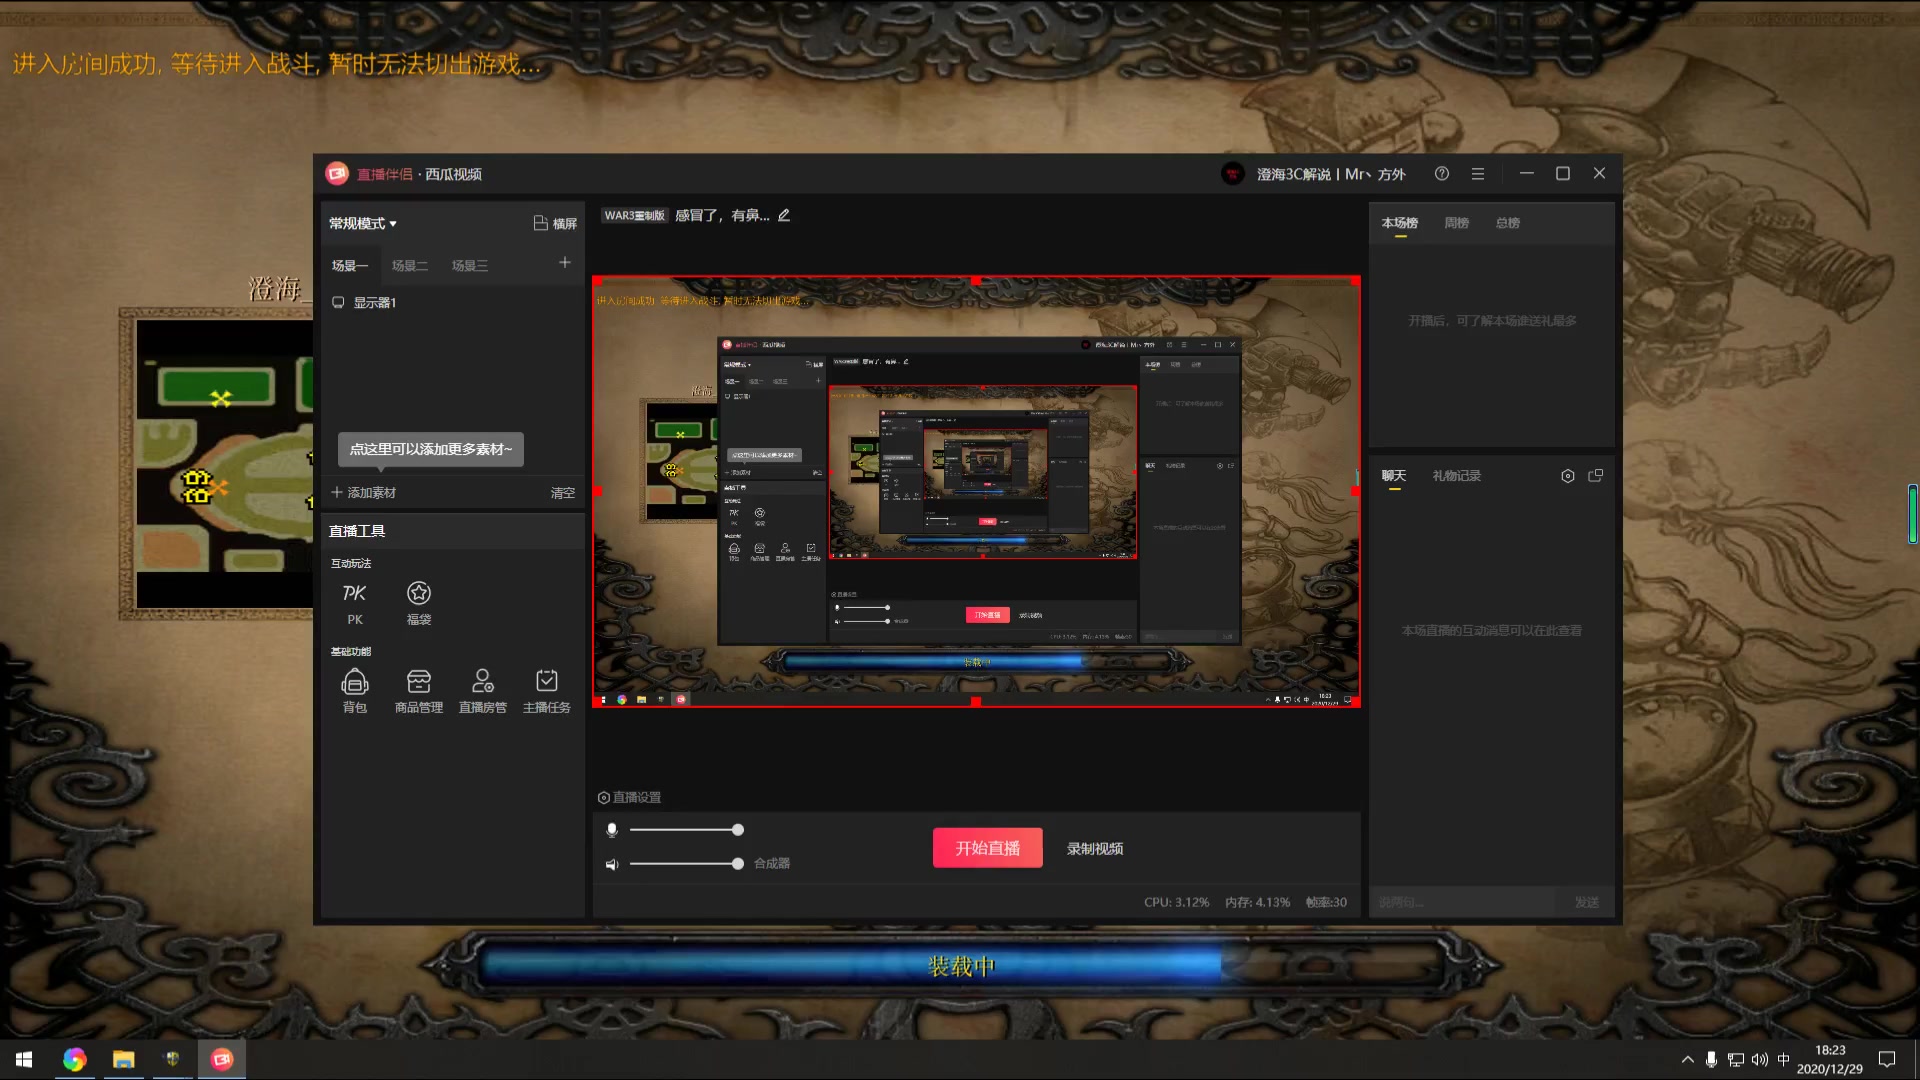Open Chrome from the taskbar
1920x1080 pixels.
[75, 1059]
